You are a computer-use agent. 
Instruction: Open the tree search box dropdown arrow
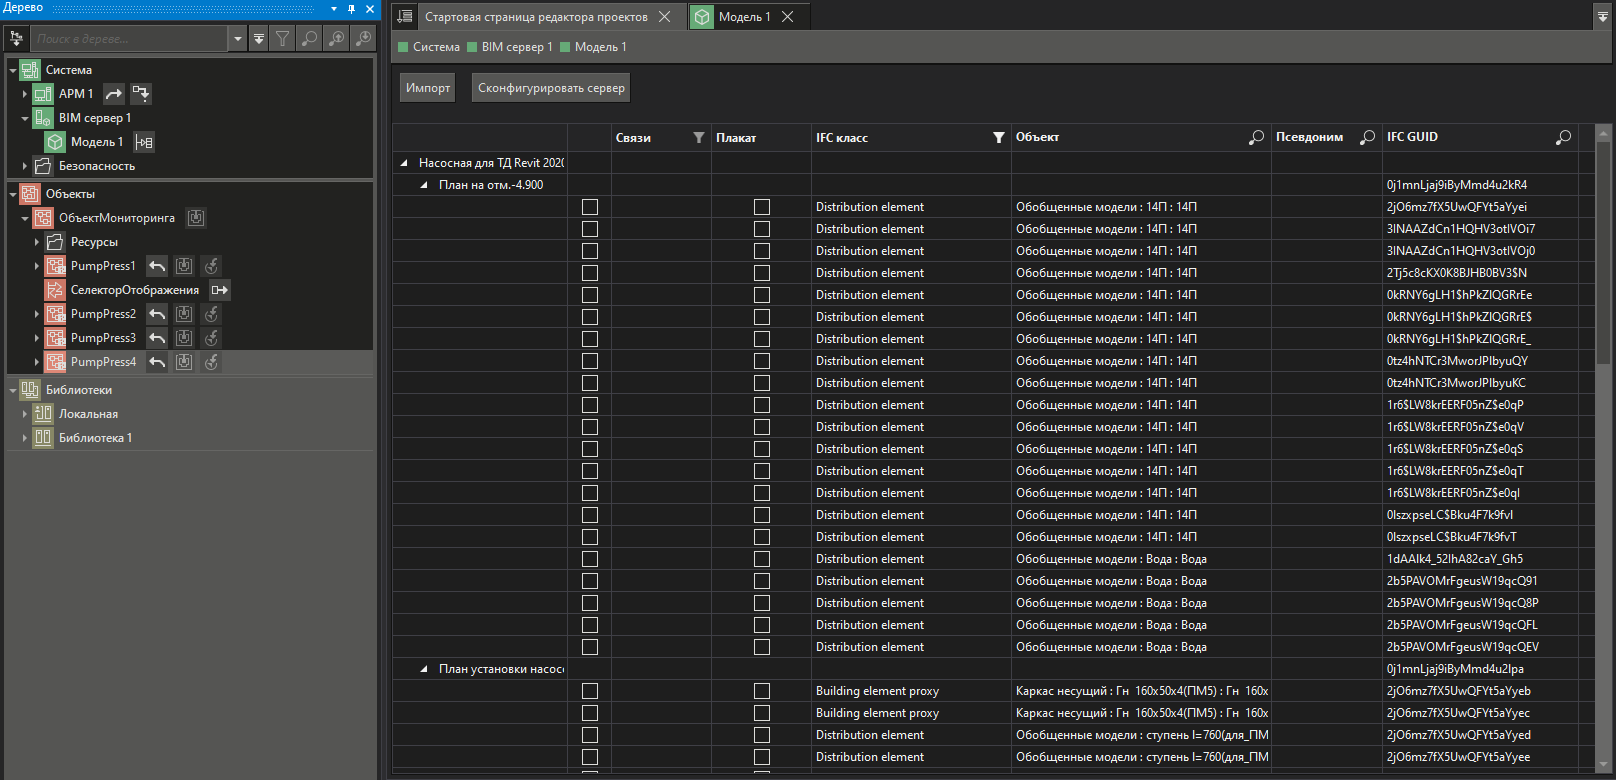237,39
